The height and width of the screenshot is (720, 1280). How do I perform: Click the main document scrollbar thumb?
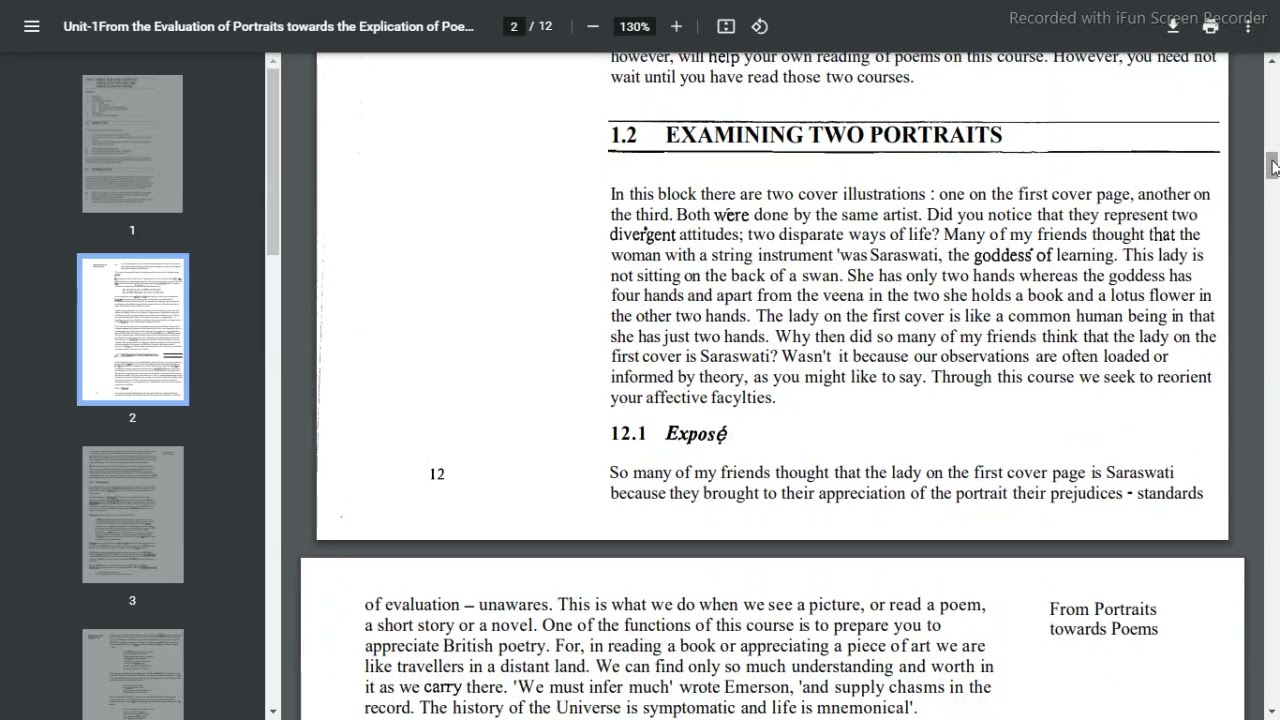click(1272, 166)
